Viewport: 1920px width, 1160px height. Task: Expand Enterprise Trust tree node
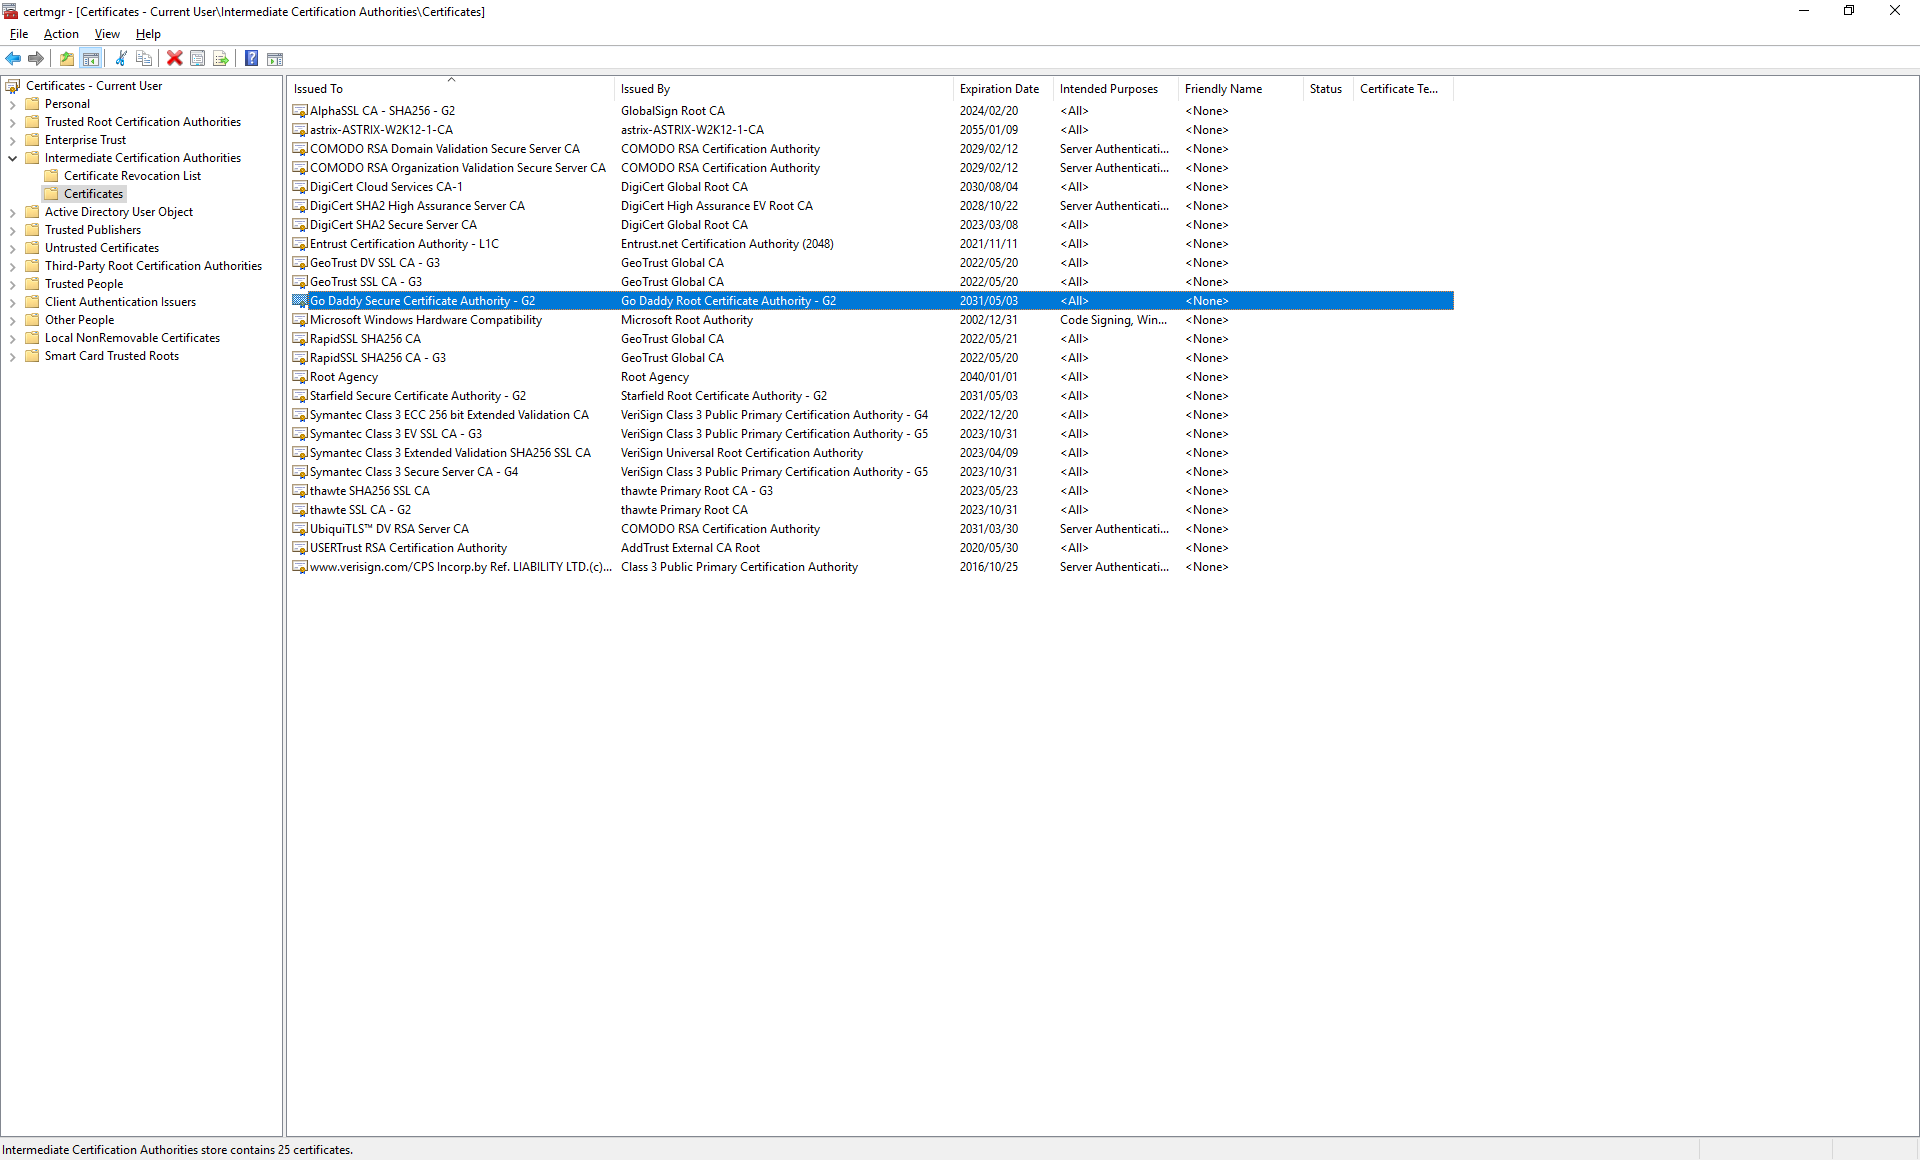[12, 140]
